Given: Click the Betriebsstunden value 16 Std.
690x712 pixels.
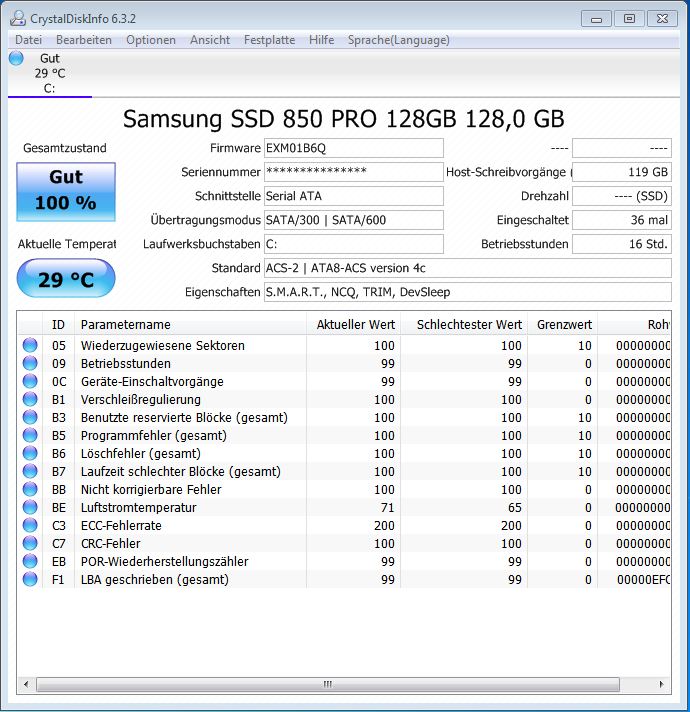Looking at the screenshot, I should 621,244.
